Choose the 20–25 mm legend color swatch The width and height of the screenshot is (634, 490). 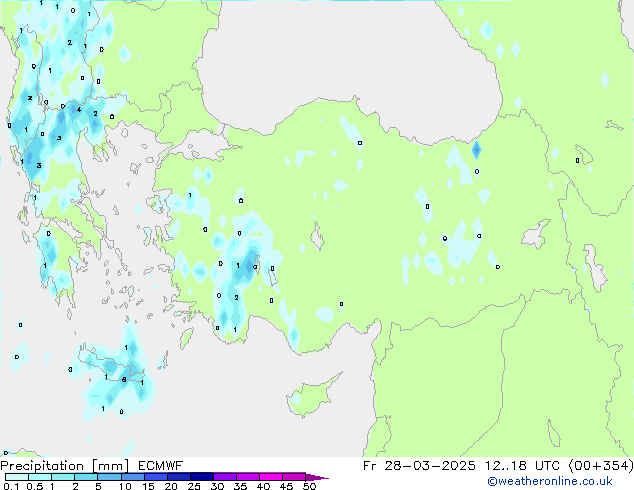click(178, 477)
